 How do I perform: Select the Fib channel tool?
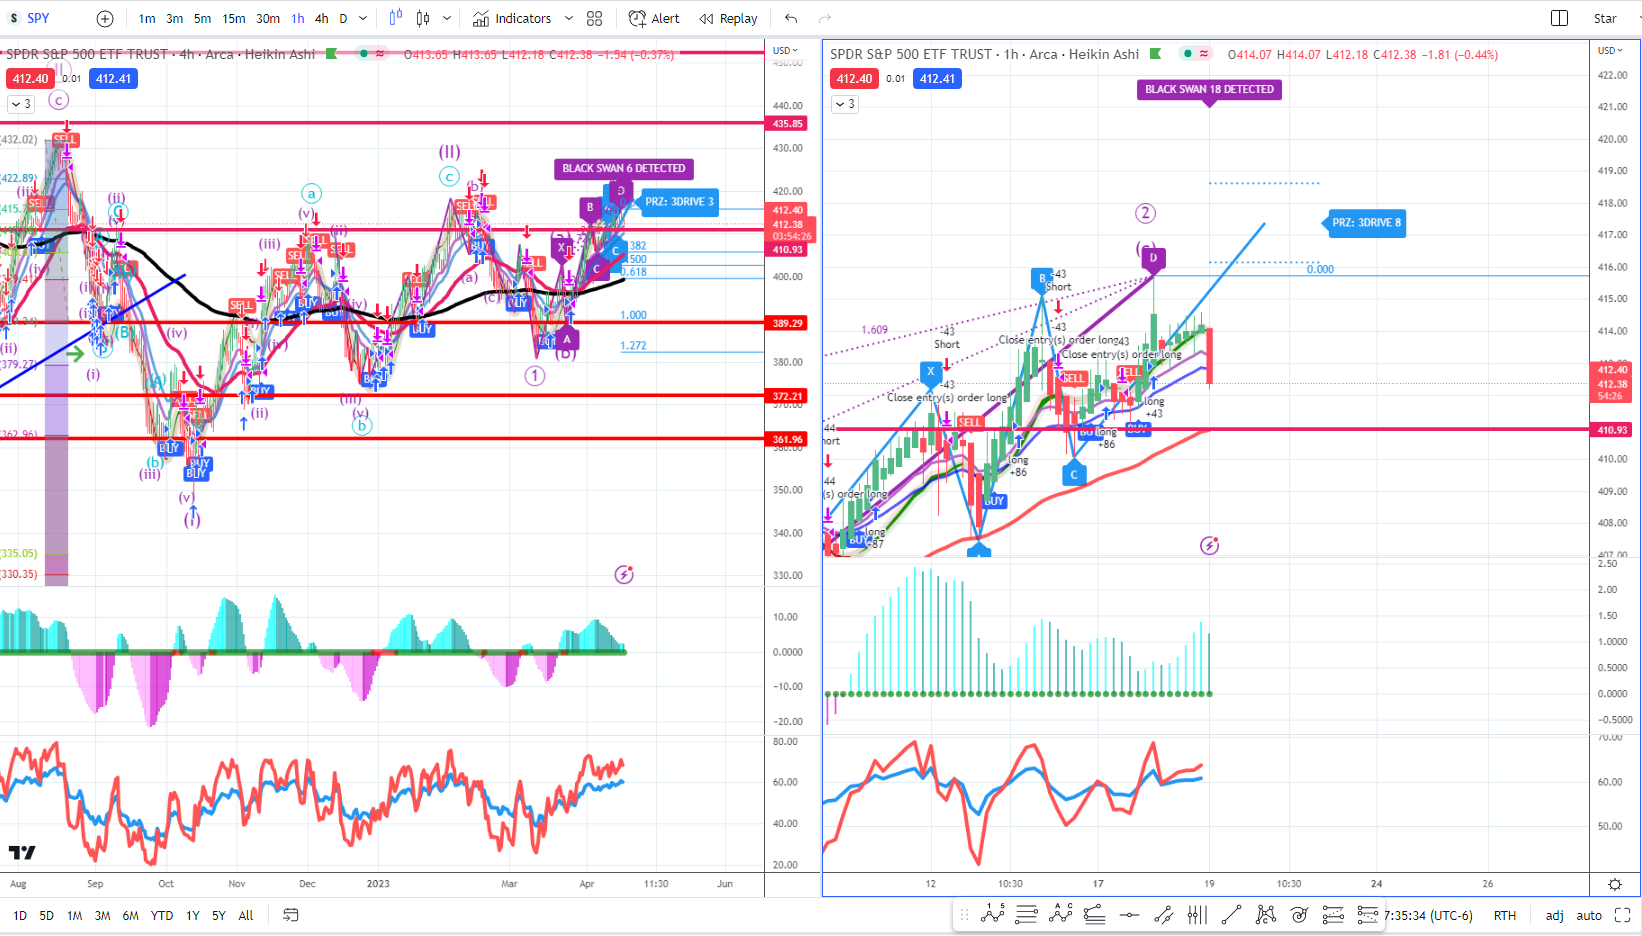click(x=1367, y=914)
